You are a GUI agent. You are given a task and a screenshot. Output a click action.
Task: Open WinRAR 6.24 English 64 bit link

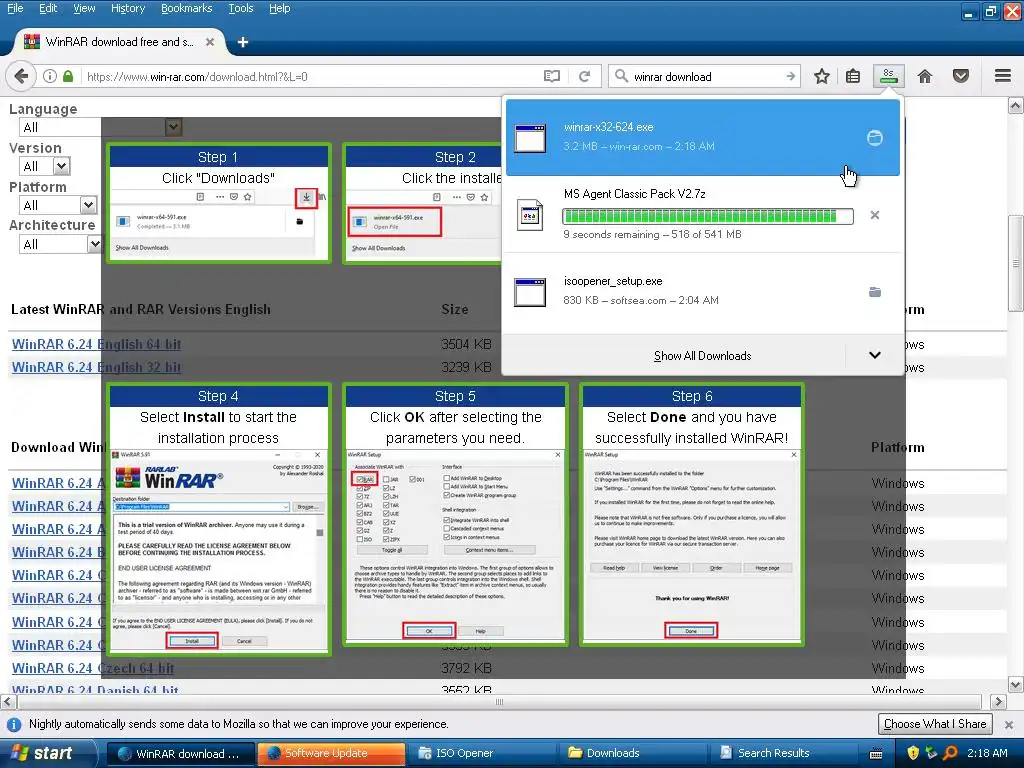pos(96,344)
